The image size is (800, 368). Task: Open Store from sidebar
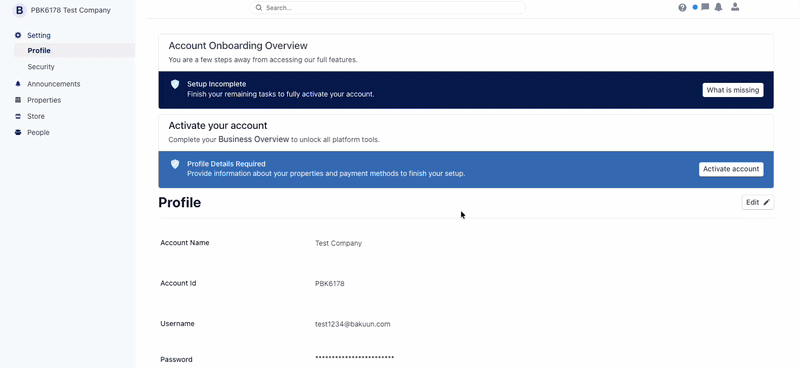(x=36, y=116)
